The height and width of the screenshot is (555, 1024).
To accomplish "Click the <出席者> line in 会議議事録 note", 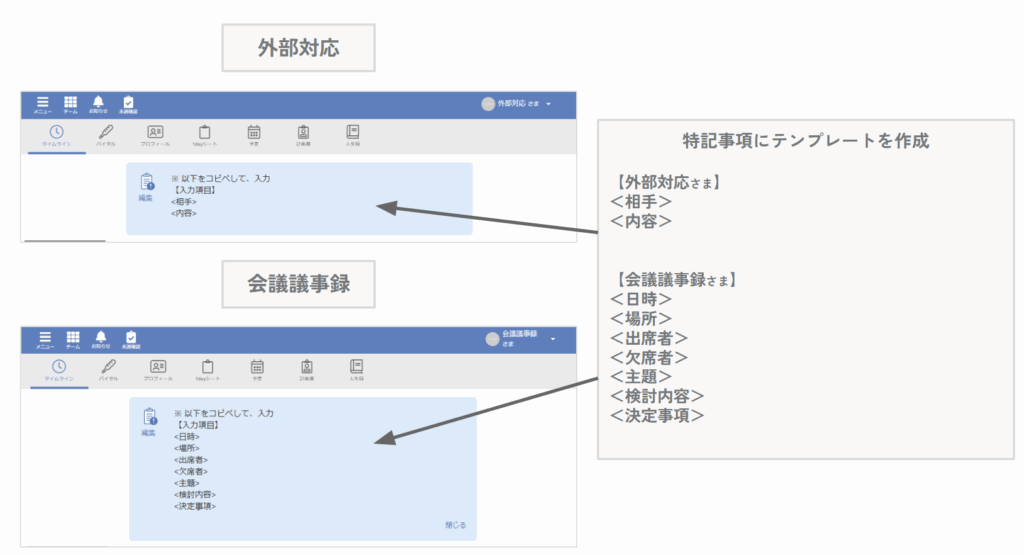I will [191, 460].
